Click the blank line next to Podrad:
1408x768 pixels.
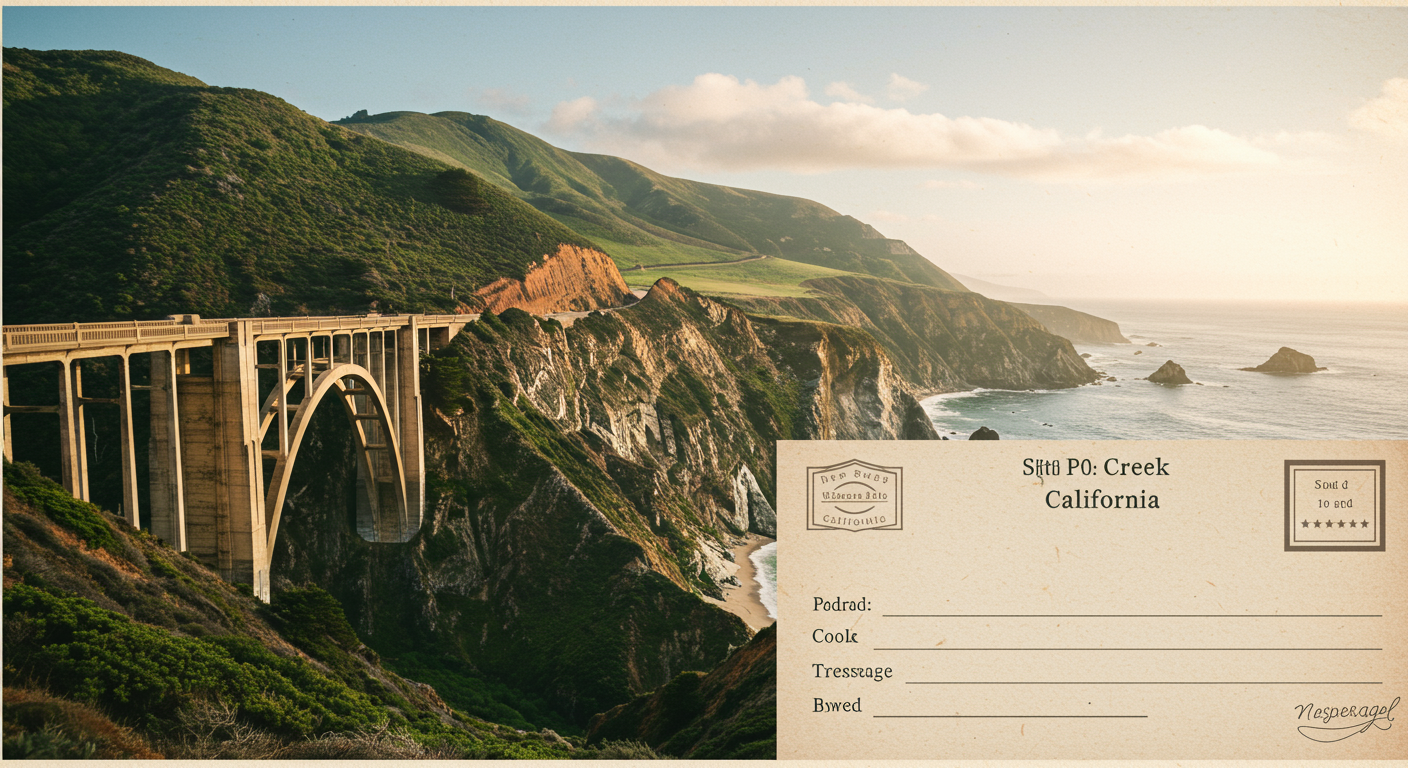pyautogui.click(x=1131, y=615)
